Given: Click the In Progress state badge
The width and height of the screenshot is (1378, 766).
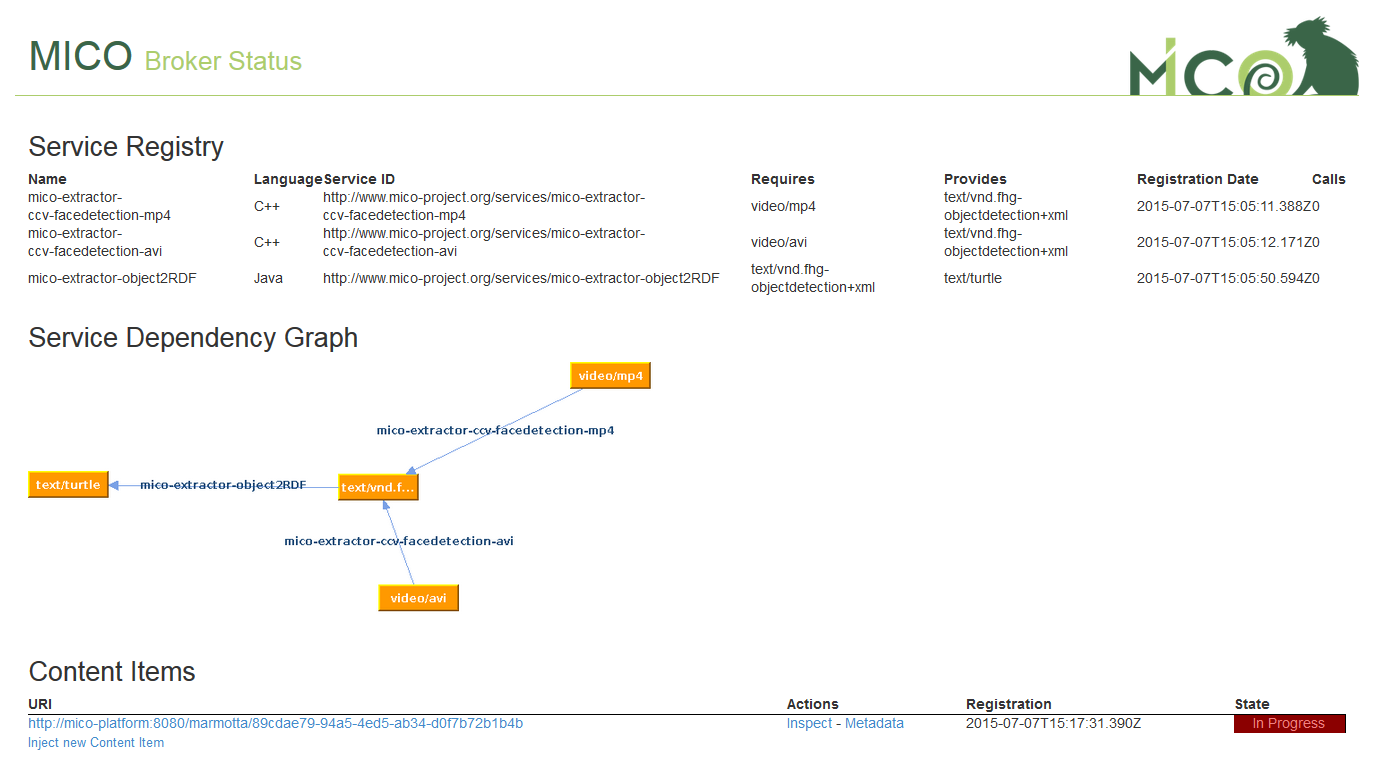Looking at the screenshot, I should click(1290, 723).
